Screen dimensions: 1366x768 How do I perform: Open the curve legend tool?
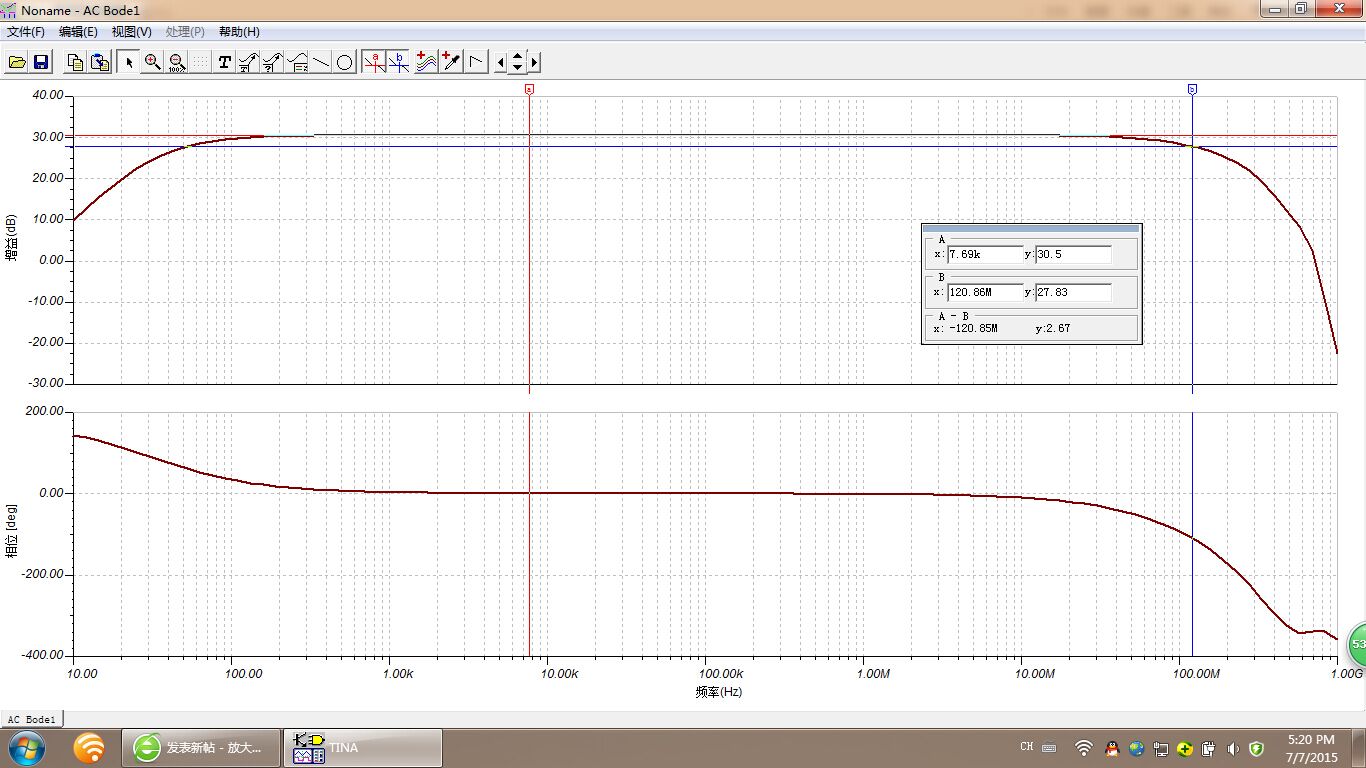pos(297,62)
